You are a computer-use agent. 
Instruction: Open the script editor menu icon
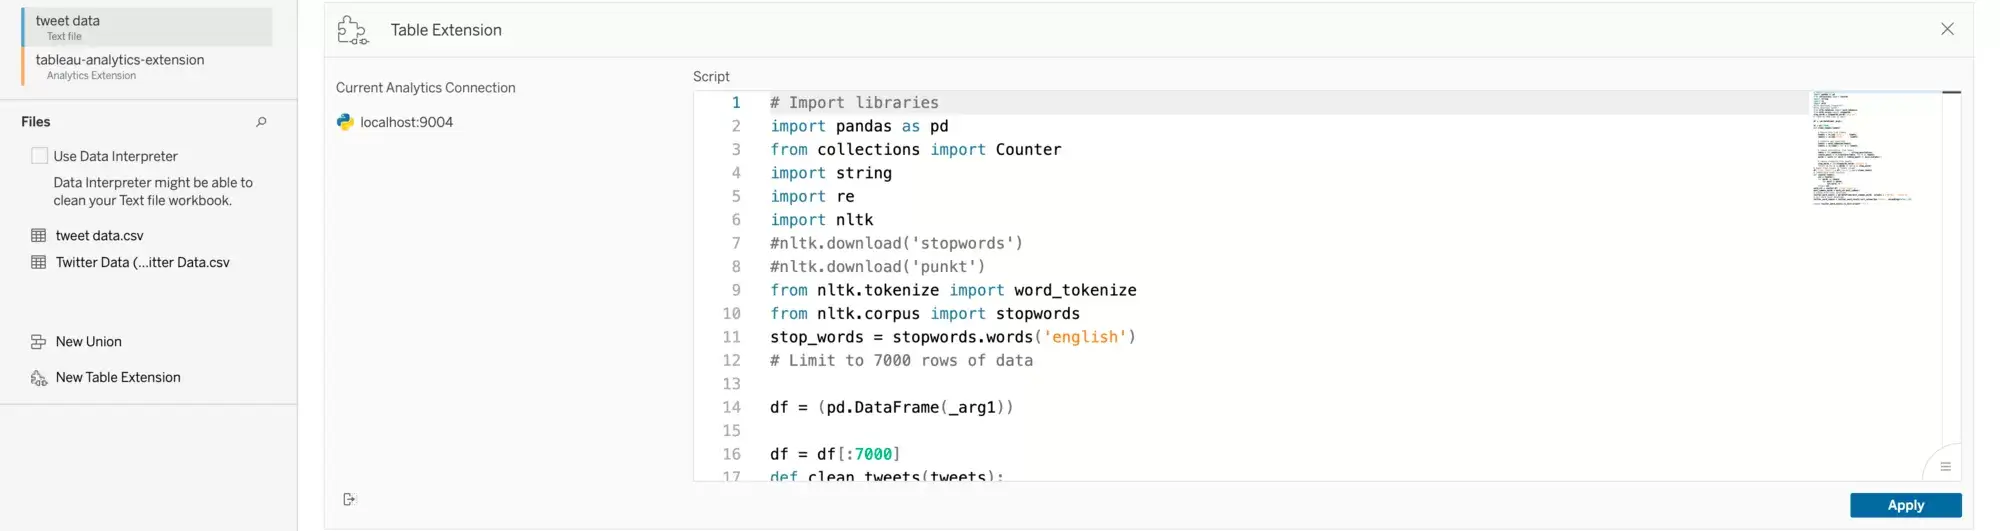coord(1945,466)
